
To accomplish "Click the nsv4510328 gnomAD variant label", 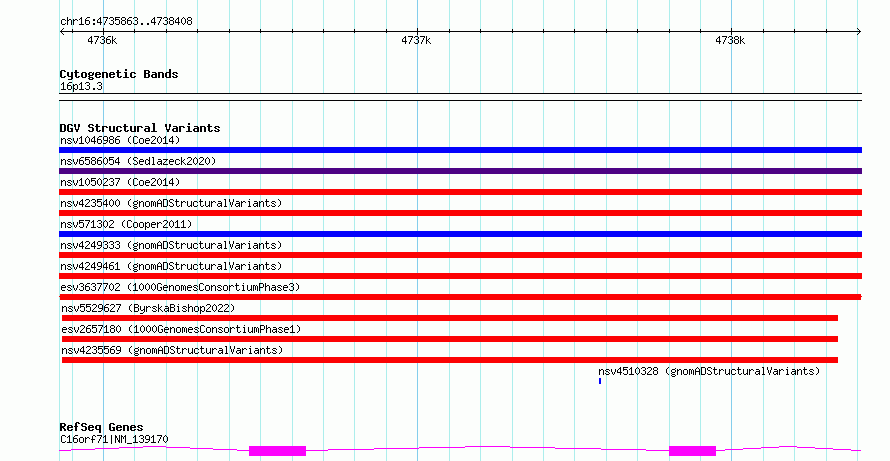I will coord(709,371).
